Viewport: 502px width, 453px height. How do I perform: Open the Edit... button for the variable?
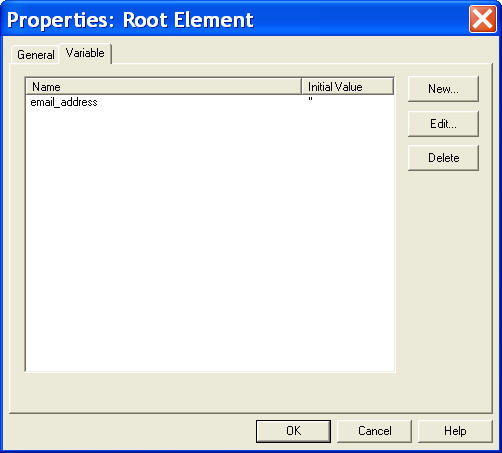tap(443, 124)
